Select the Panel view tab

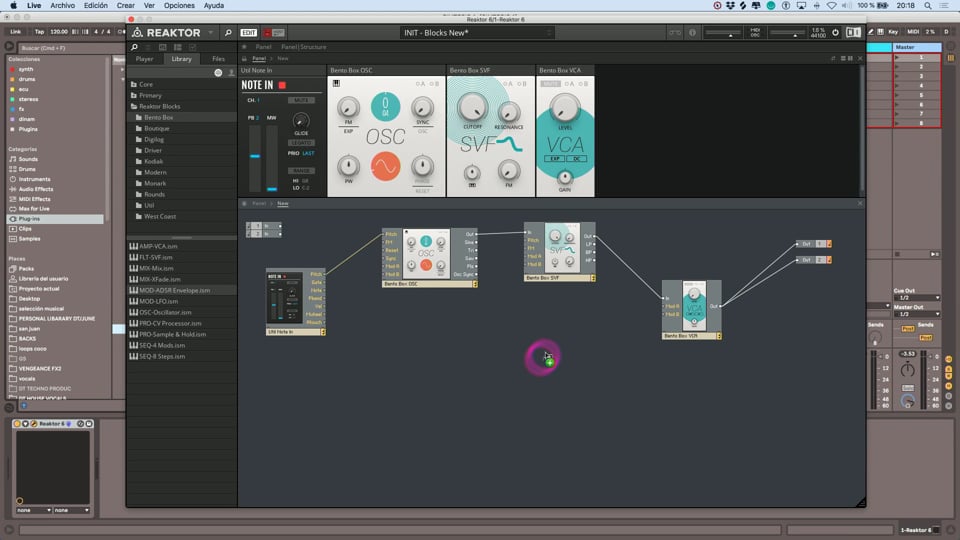[x=263, y=47]
